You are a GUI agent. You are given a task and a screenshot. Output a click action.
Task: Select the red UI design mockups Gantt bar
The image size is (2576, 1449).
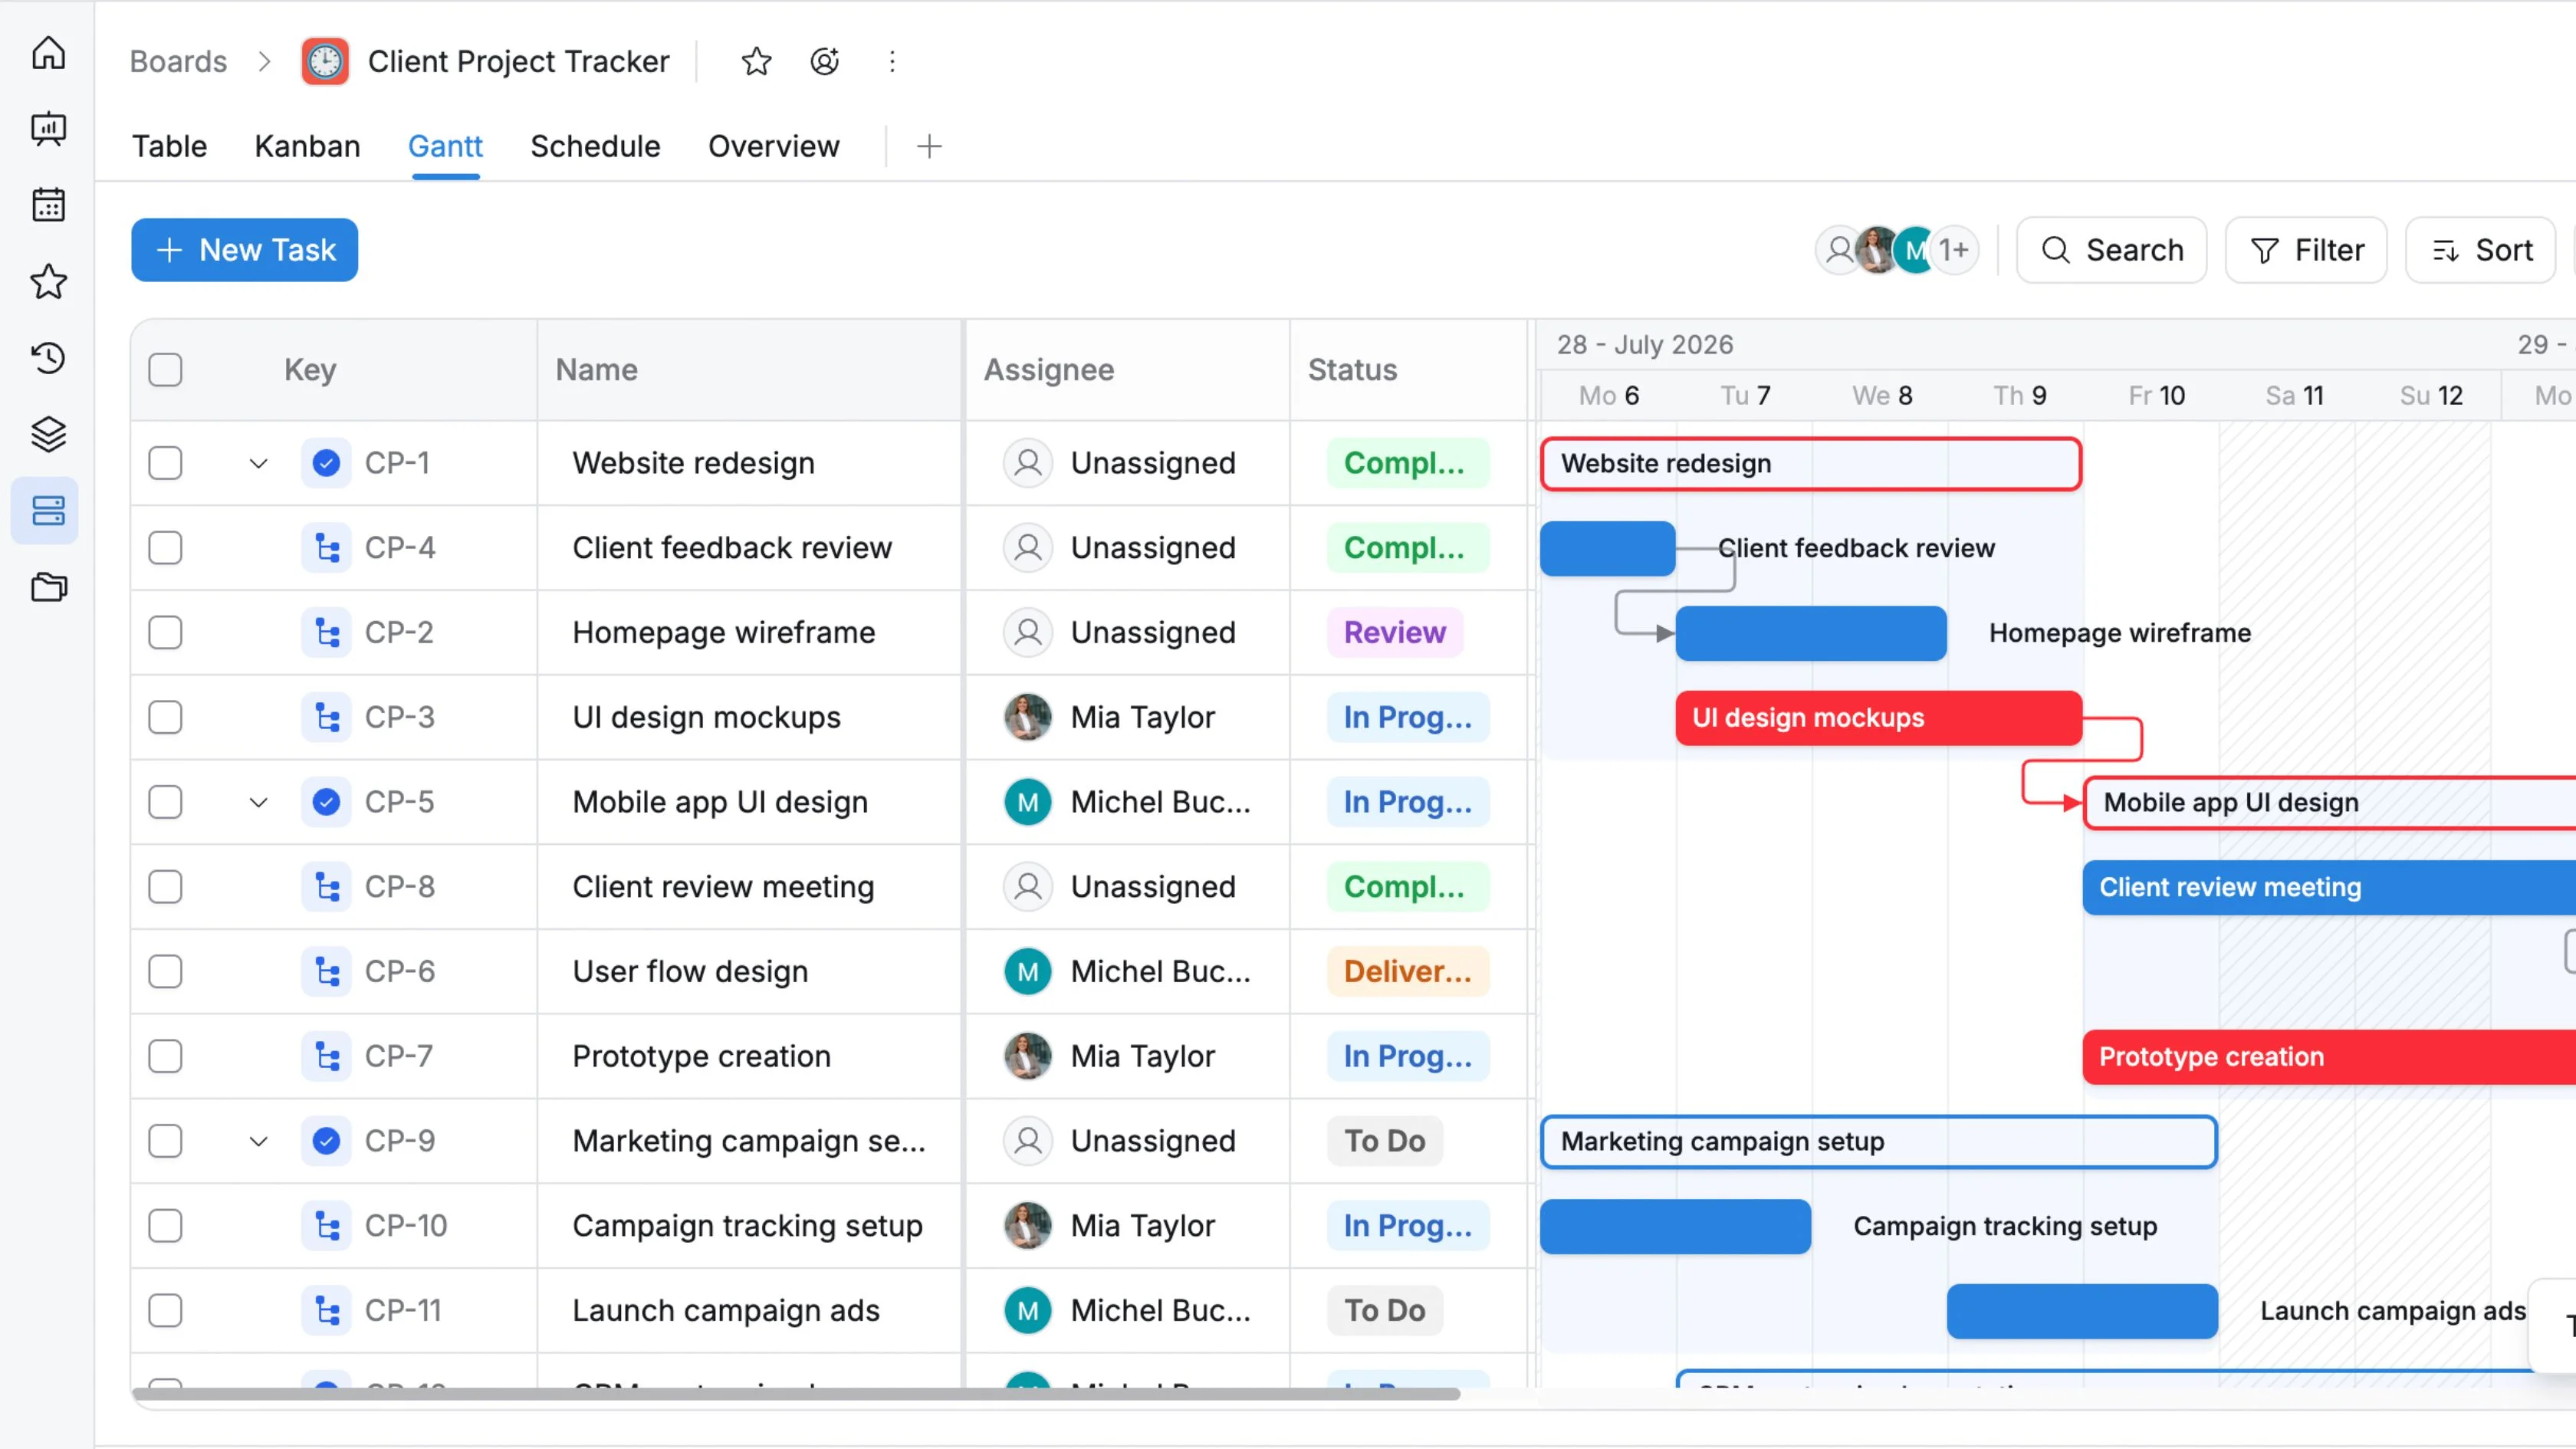(1879, 718)
